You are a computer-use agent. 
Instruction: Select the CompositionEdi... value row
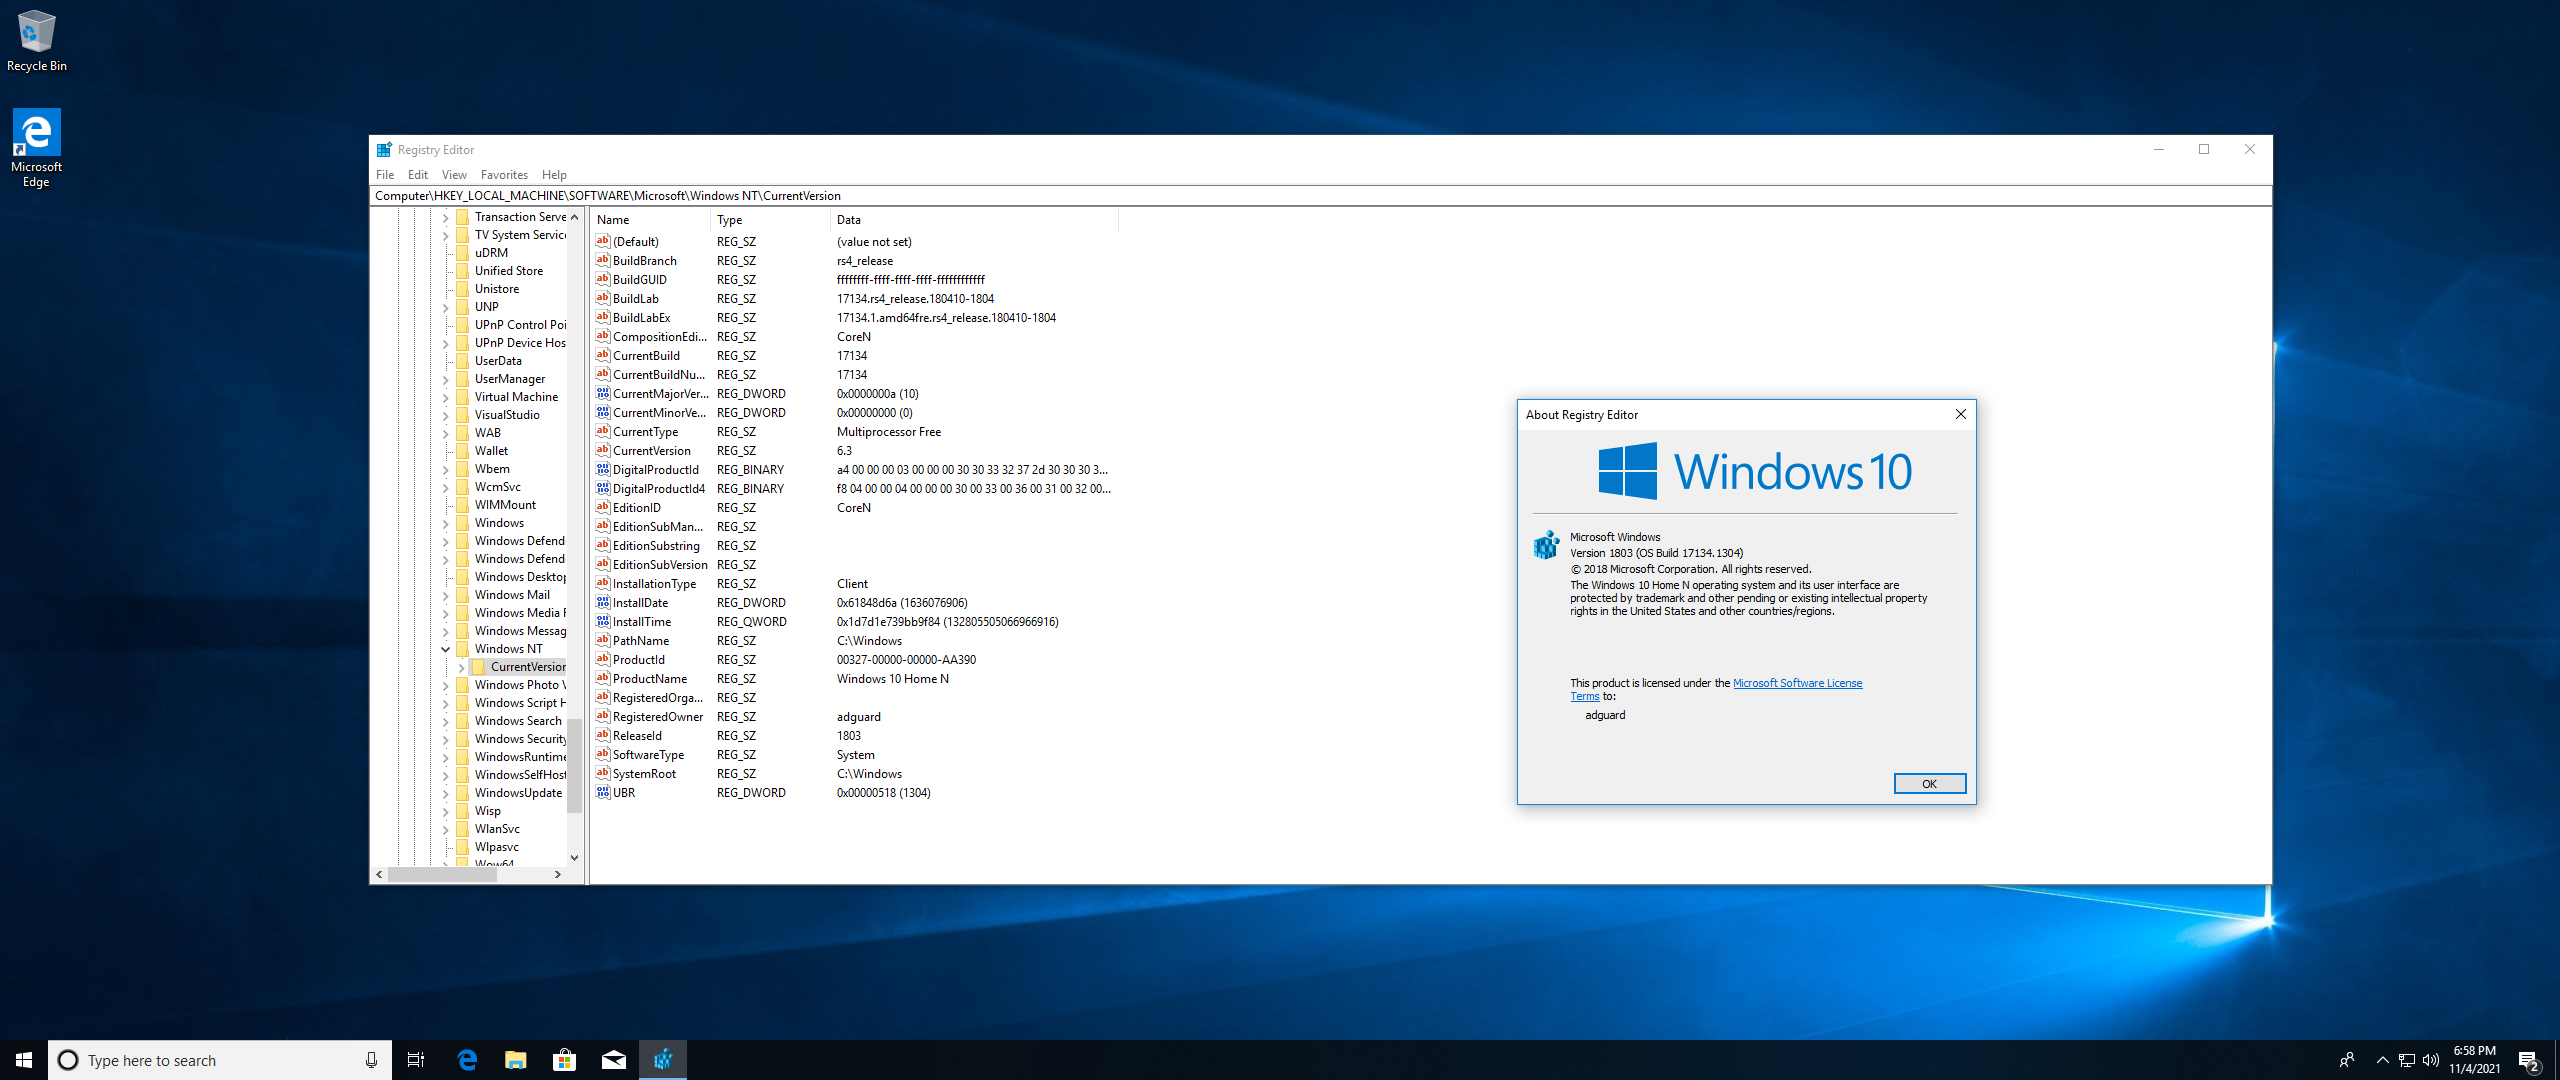(x=855, y=336)
